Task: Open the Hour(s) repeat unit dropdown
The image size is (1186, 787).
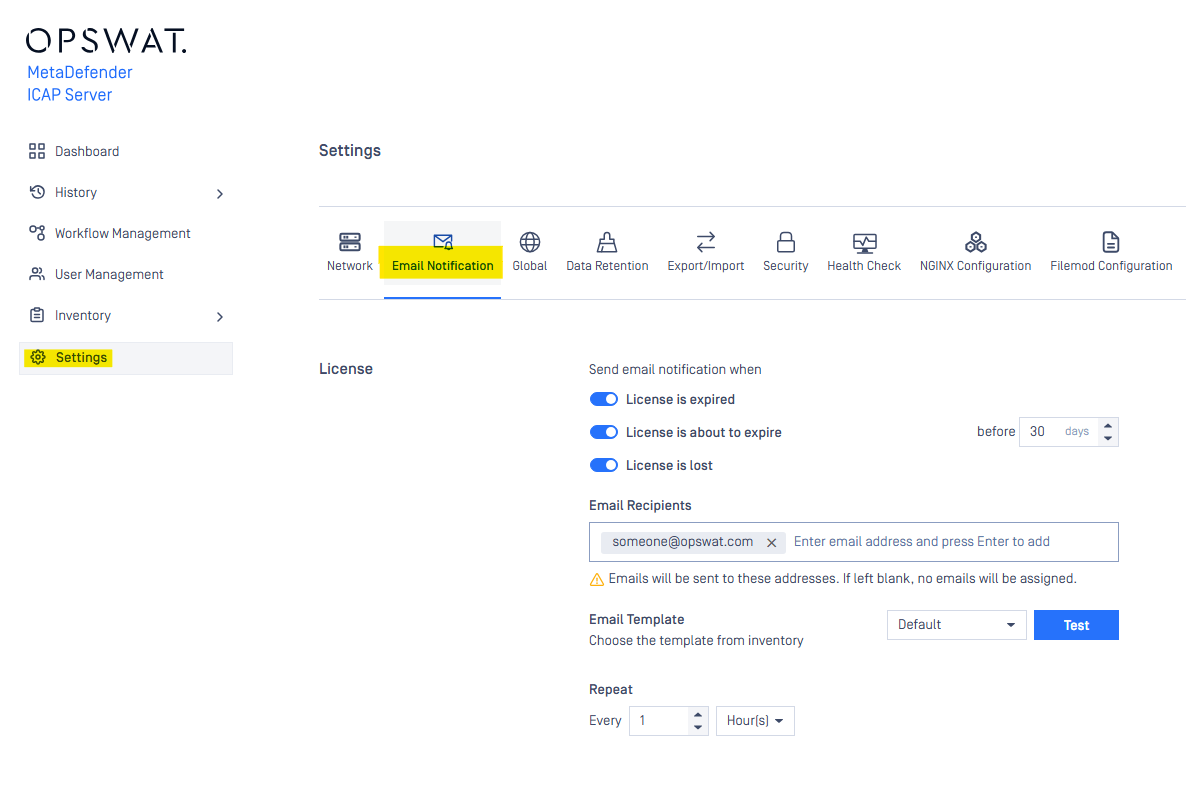Action: click(755, 721)
